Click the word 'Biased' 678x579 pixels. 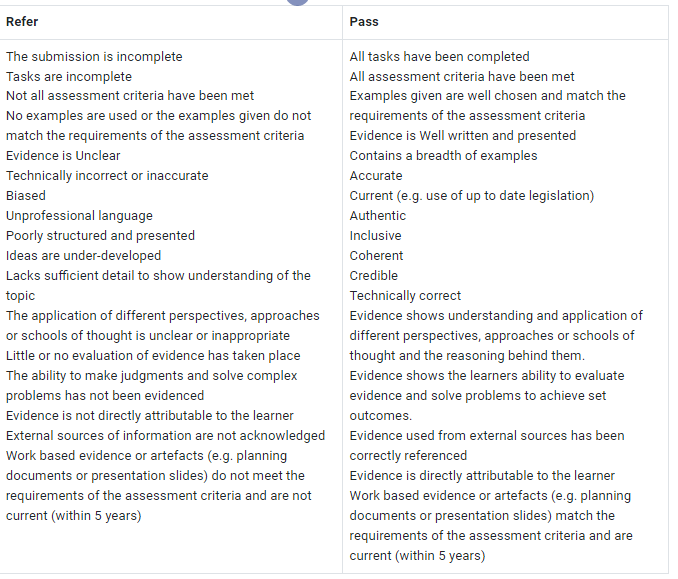click(26, 196)
